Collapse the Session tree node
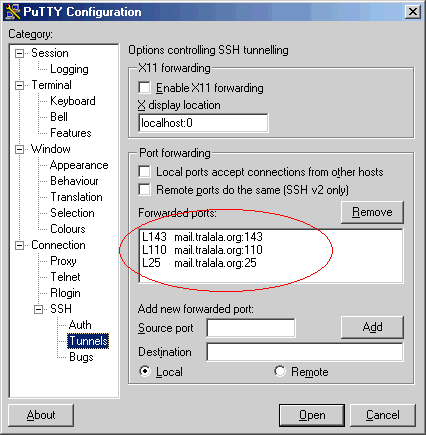Image resolution: width=426 pixels, height=435 pixels. 20,53
